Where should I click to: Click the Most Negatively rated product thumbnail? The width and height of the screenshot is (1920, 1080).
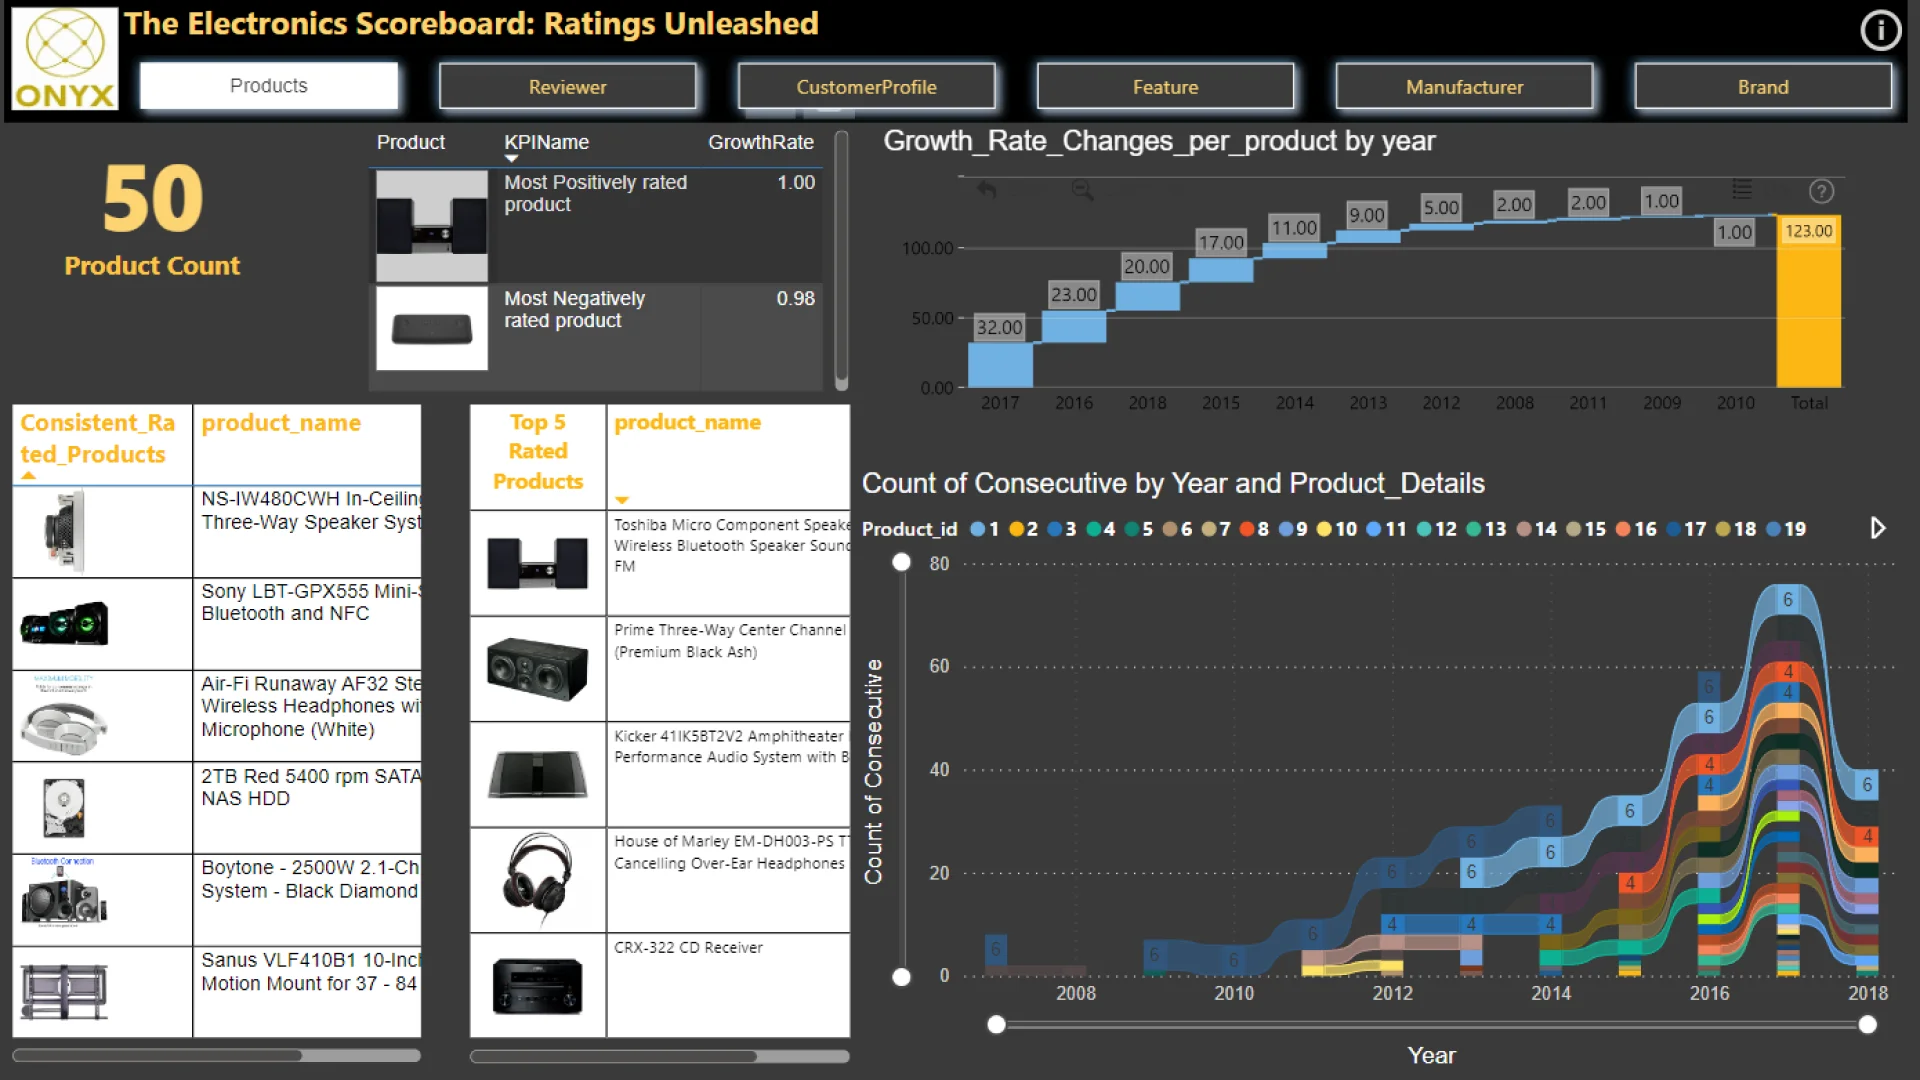(x=432, y=328)
